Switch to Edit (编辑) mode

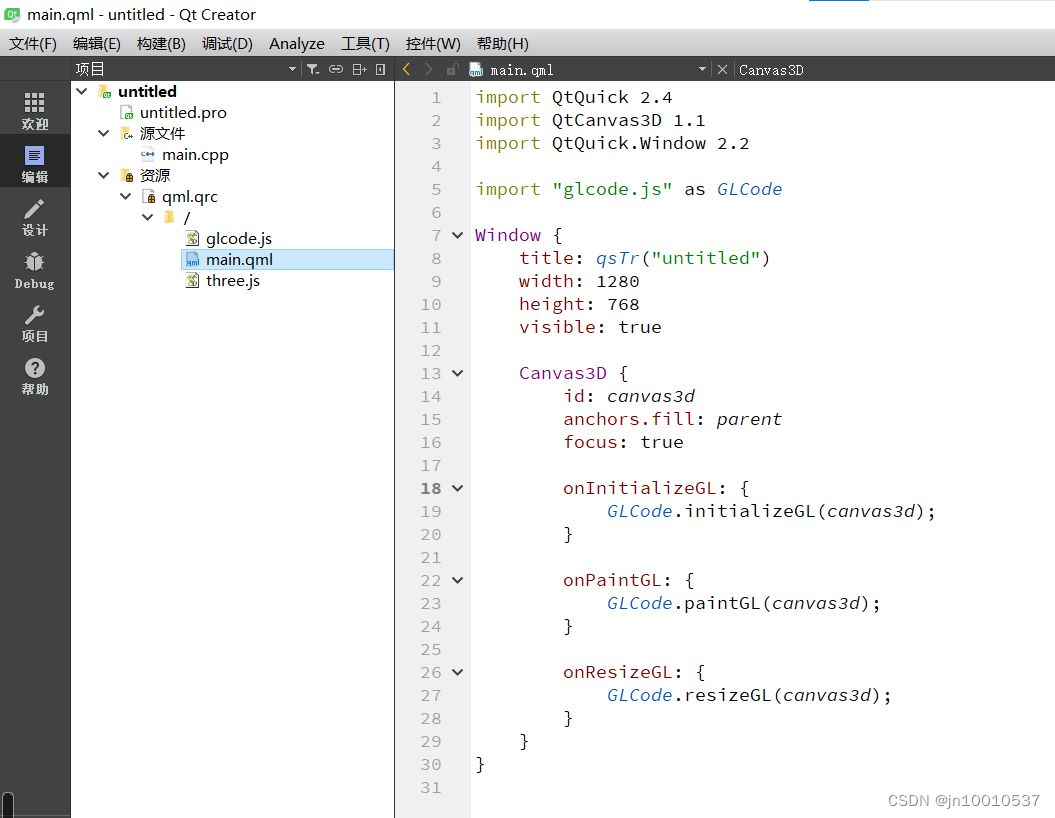[x=34, y=163]
